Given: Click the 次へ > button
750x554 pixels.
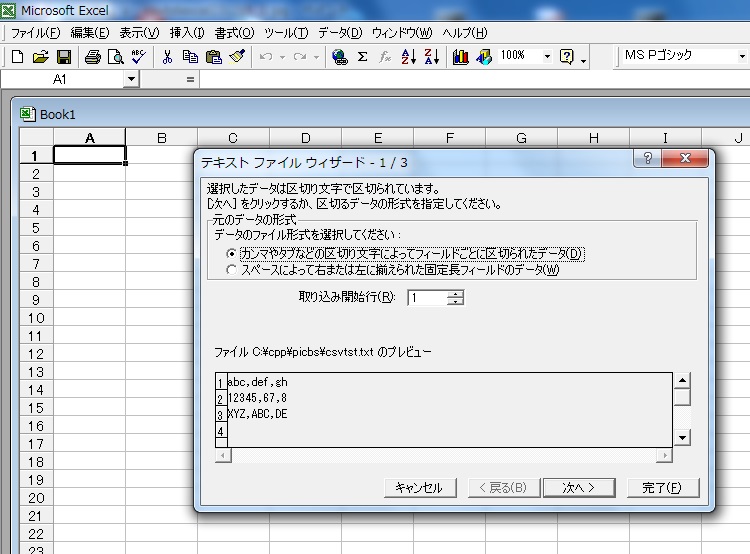Looking at the screenshot, I should tap(579, 488).
